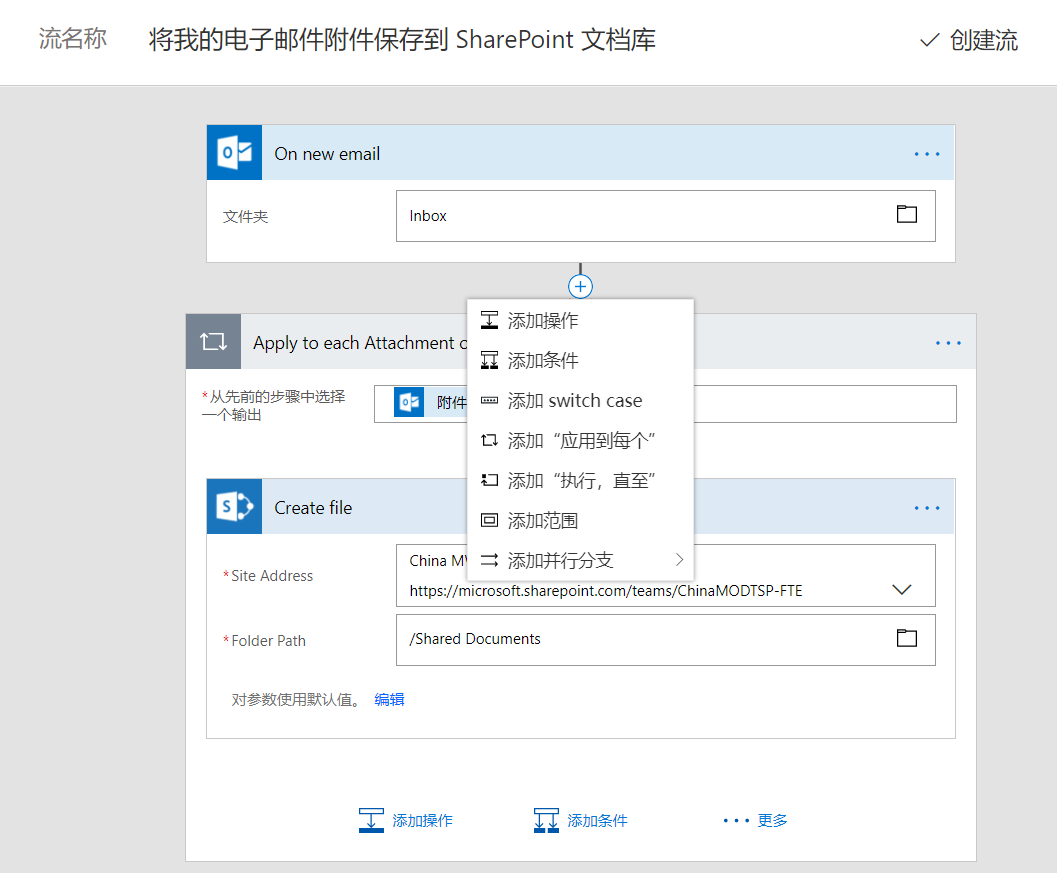The width and height of the screenshot is (1057, 873).
Task: Choose 添加范围 in the popup menu
Action: coord(542,521)
